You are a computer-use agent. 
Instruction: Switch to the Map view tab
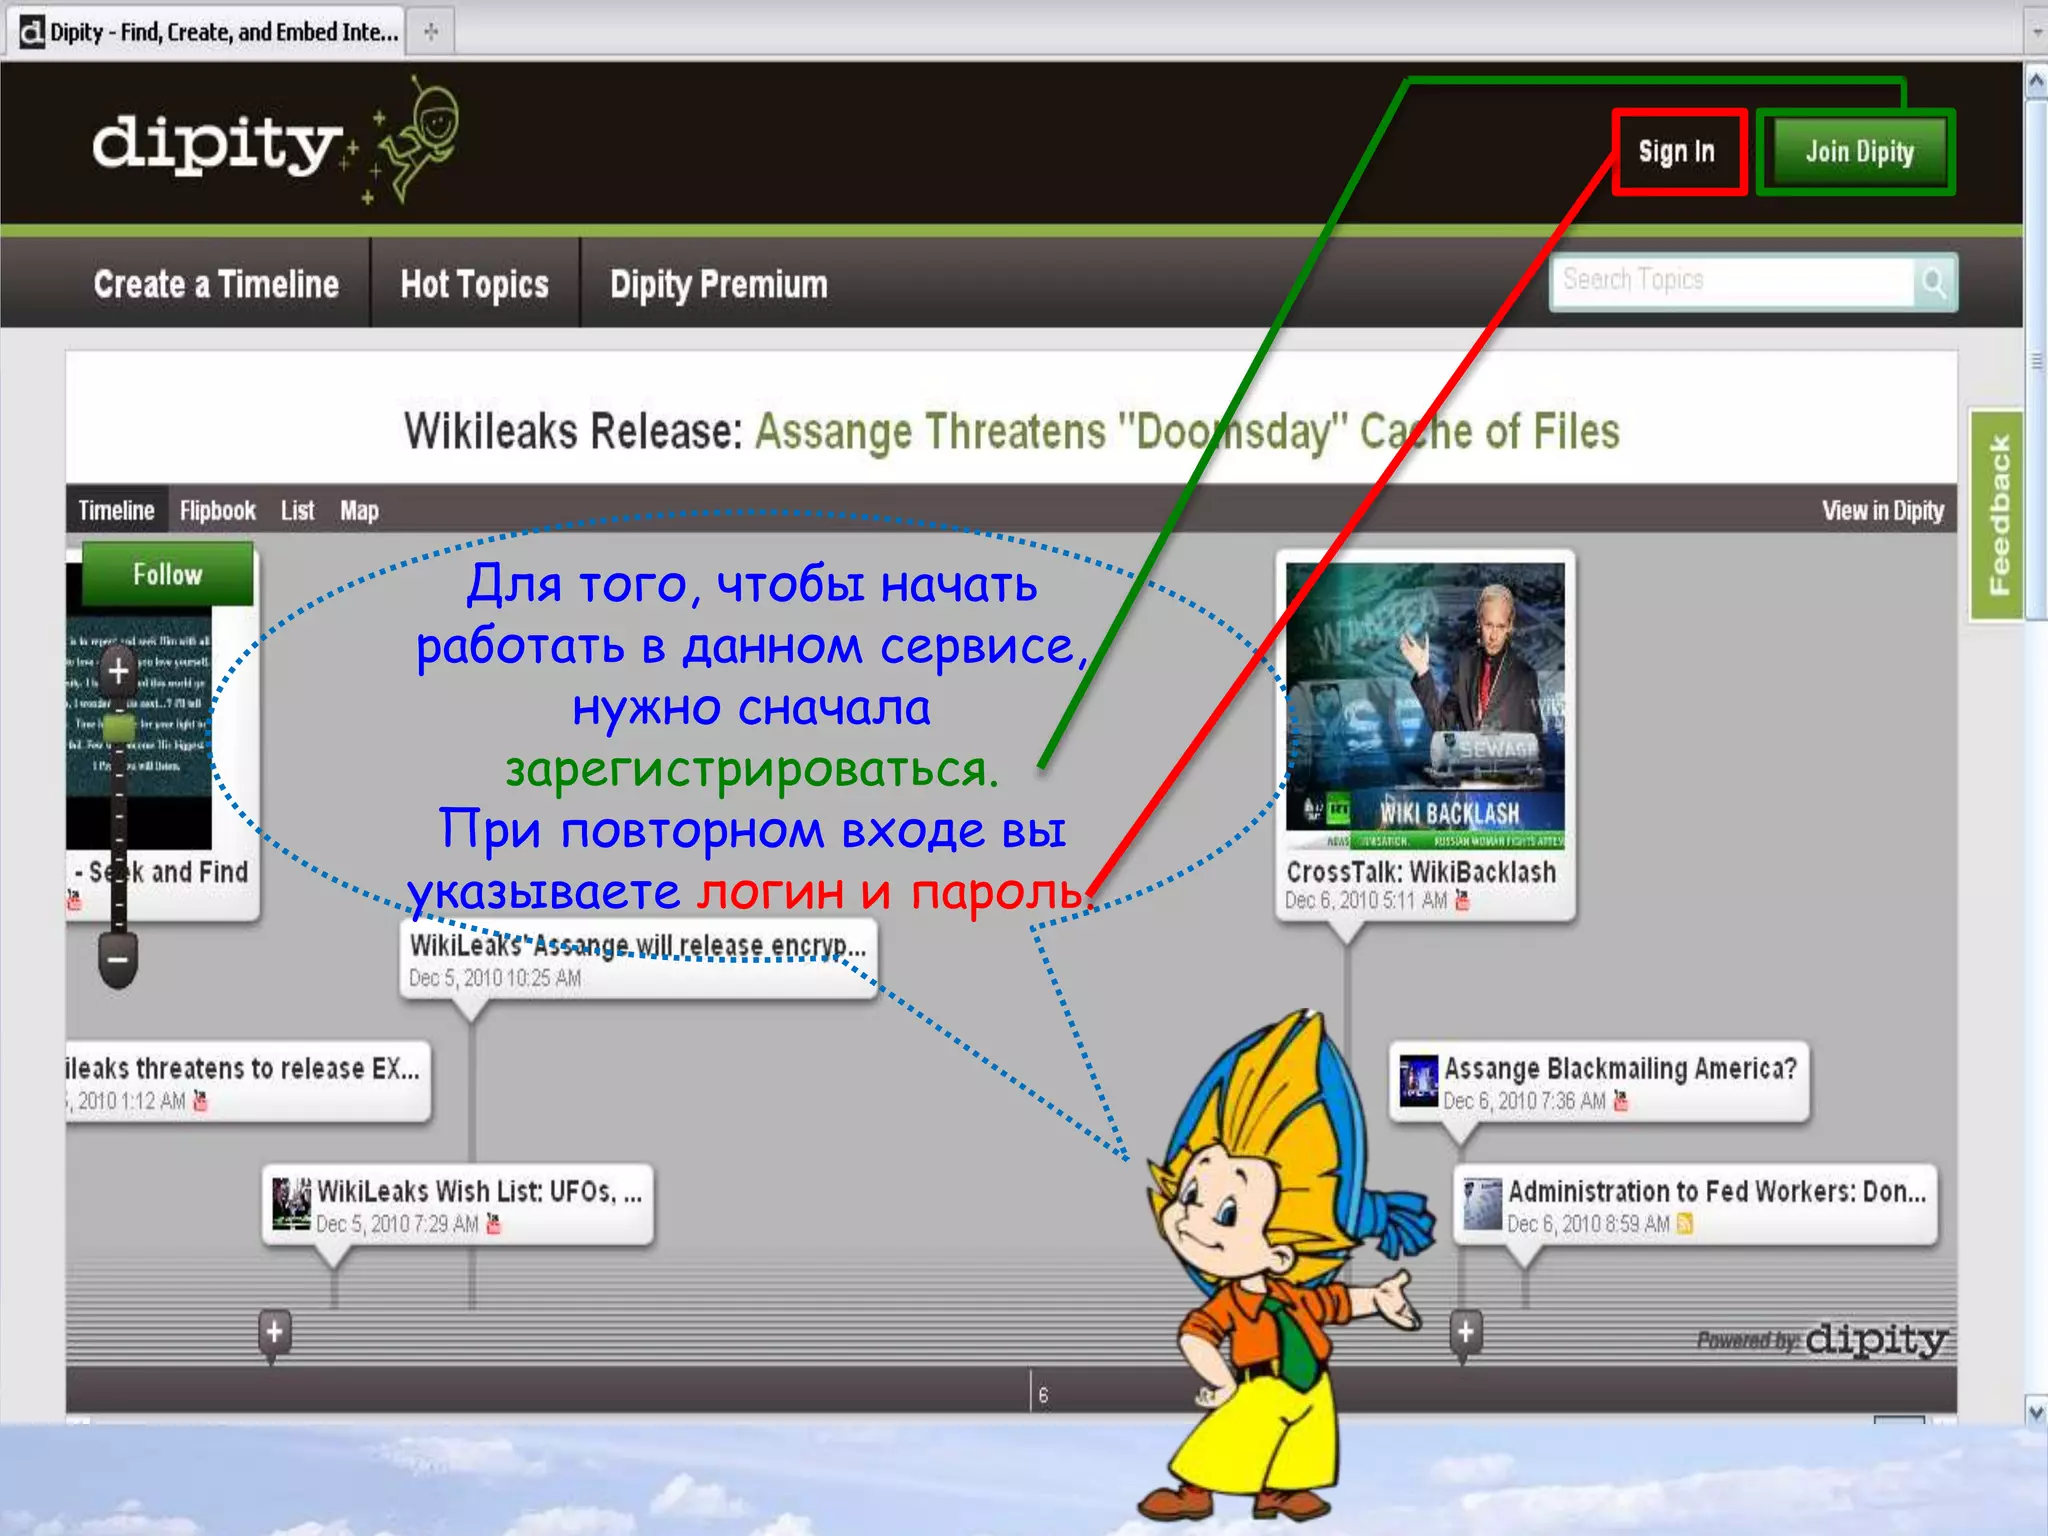[x=359, y=511]
